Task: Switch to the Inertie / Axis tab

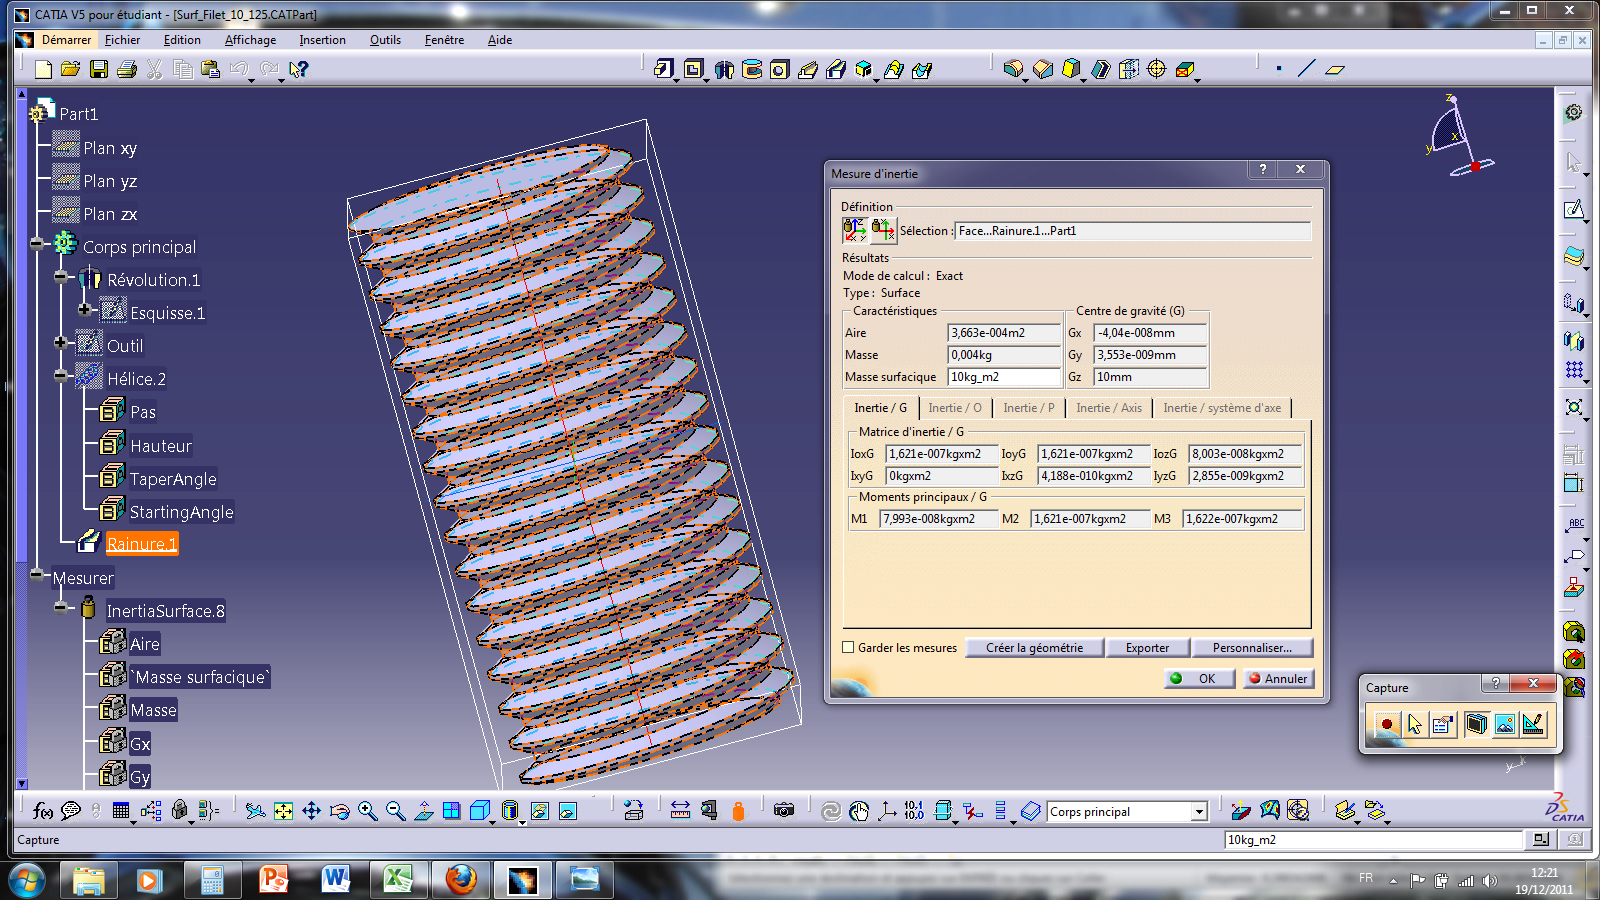Action: [x=1108, y=408]
